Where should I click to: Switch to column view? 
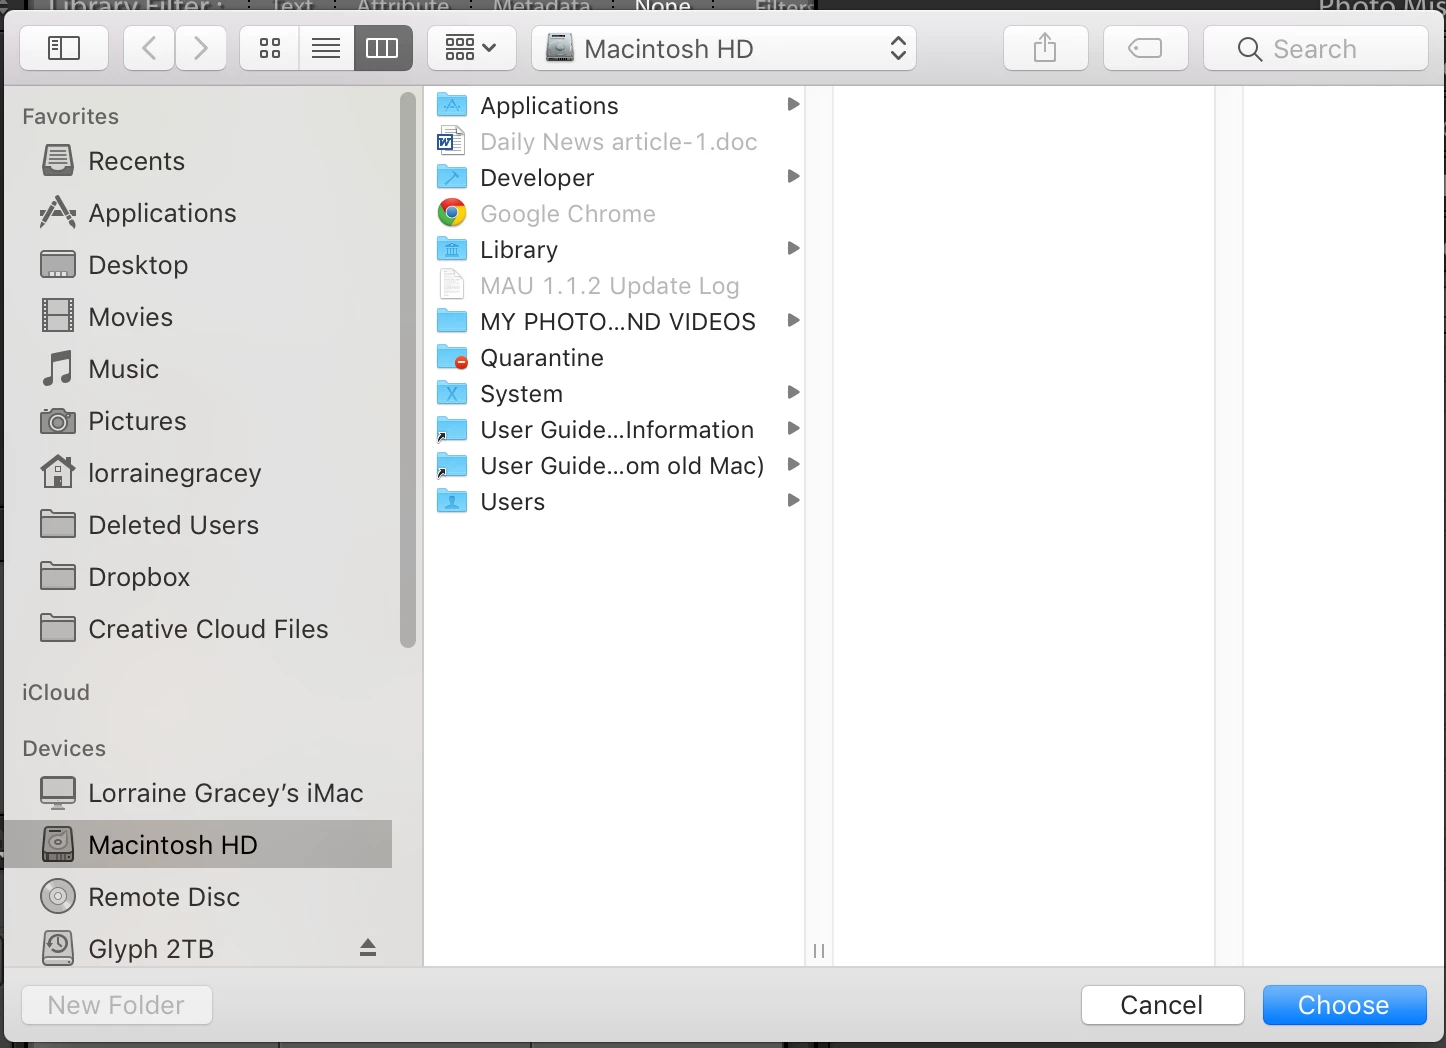(x=383, y=48)
